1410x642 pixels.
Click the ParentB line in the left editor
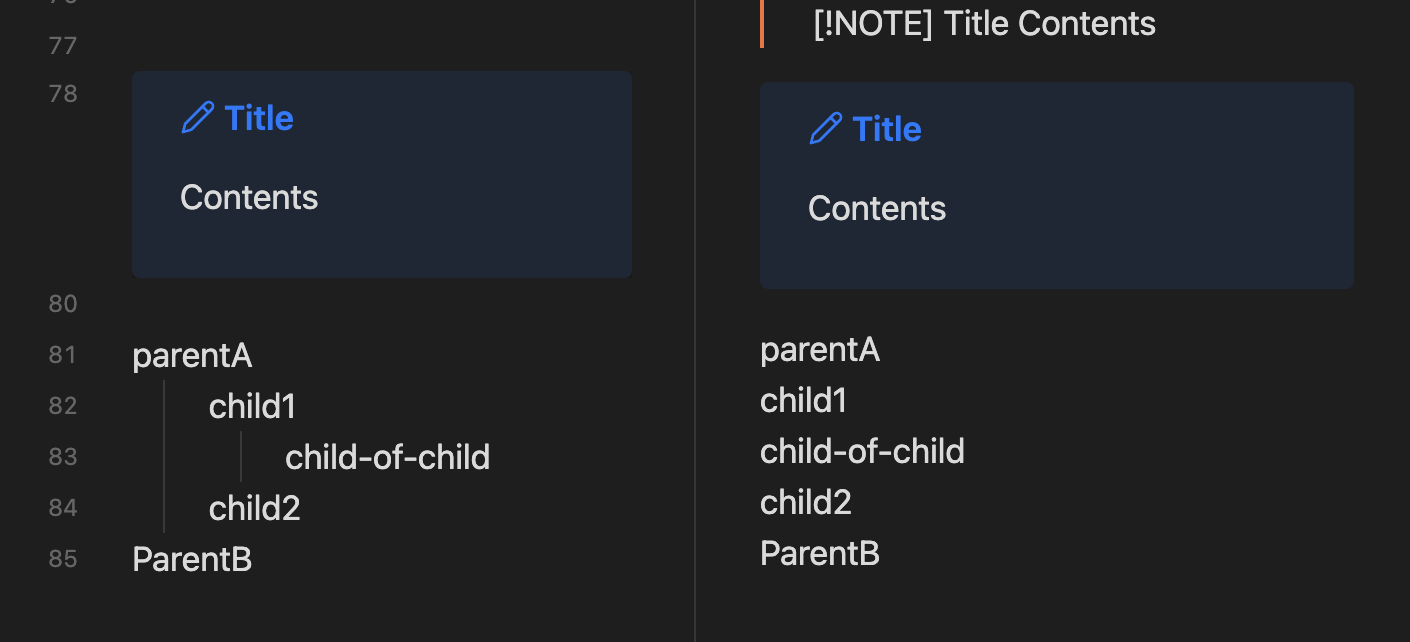(x=192, y=560)
